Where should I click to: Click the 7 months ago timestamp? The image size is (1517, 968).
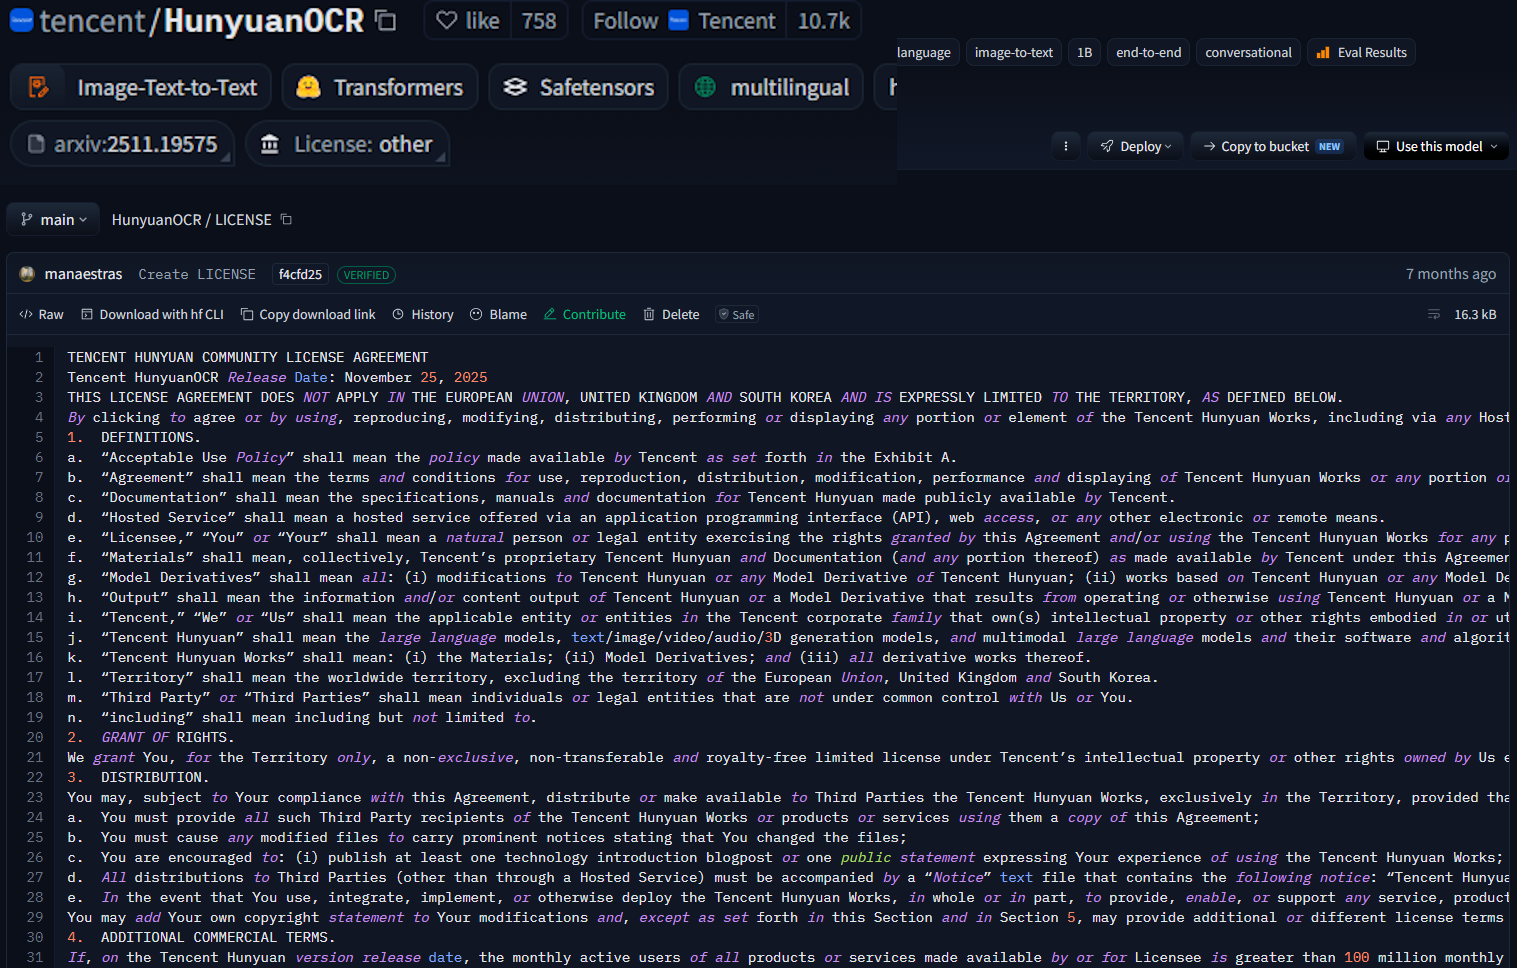point(1451,274)
